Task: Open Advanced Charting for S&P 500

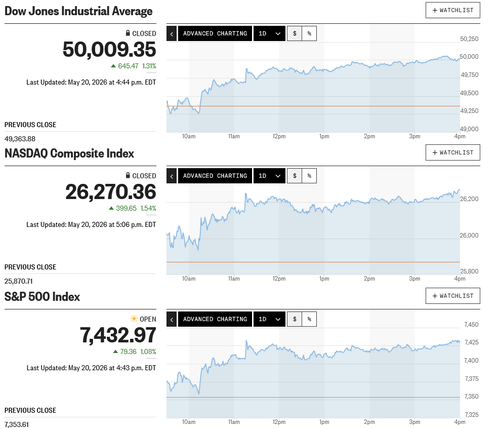Action: pyautogui.click(x=215, y=319)
